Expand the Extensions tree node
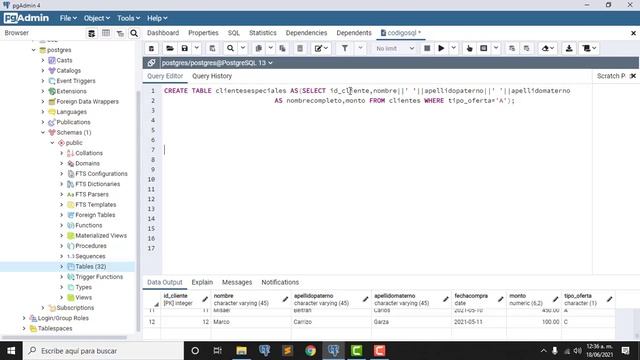Screen dimensions: 640x360 (43, 91)
